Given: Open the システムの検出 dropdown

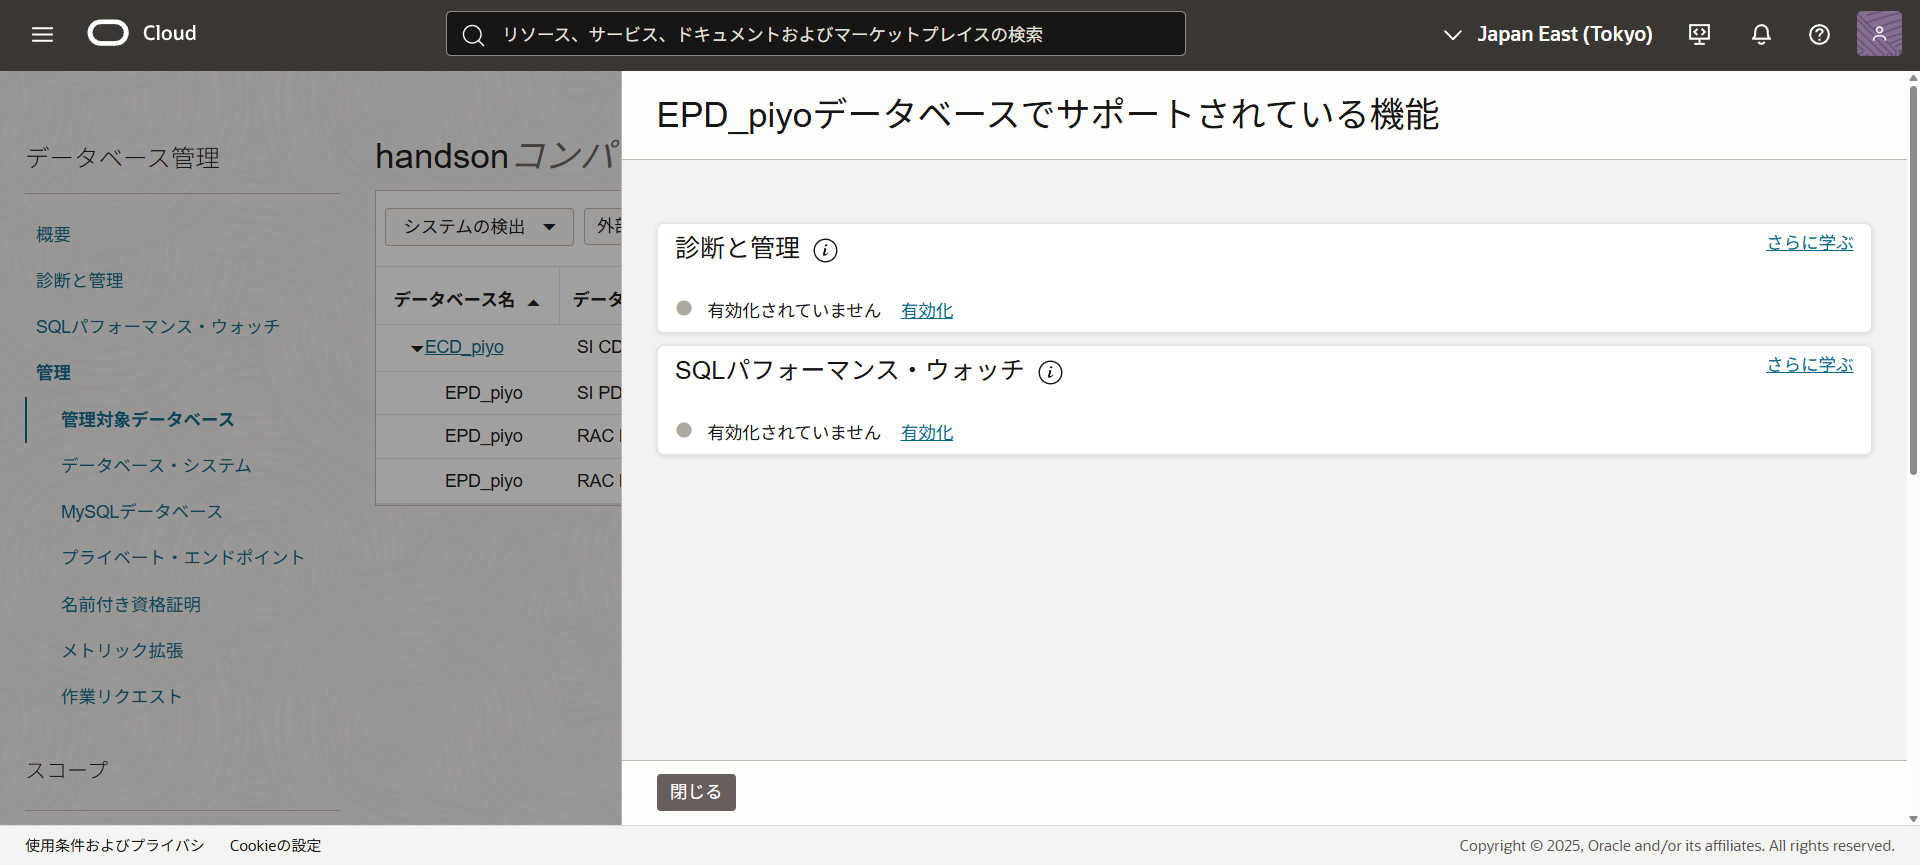Looking at the screenshot, I should coord(479,227).
